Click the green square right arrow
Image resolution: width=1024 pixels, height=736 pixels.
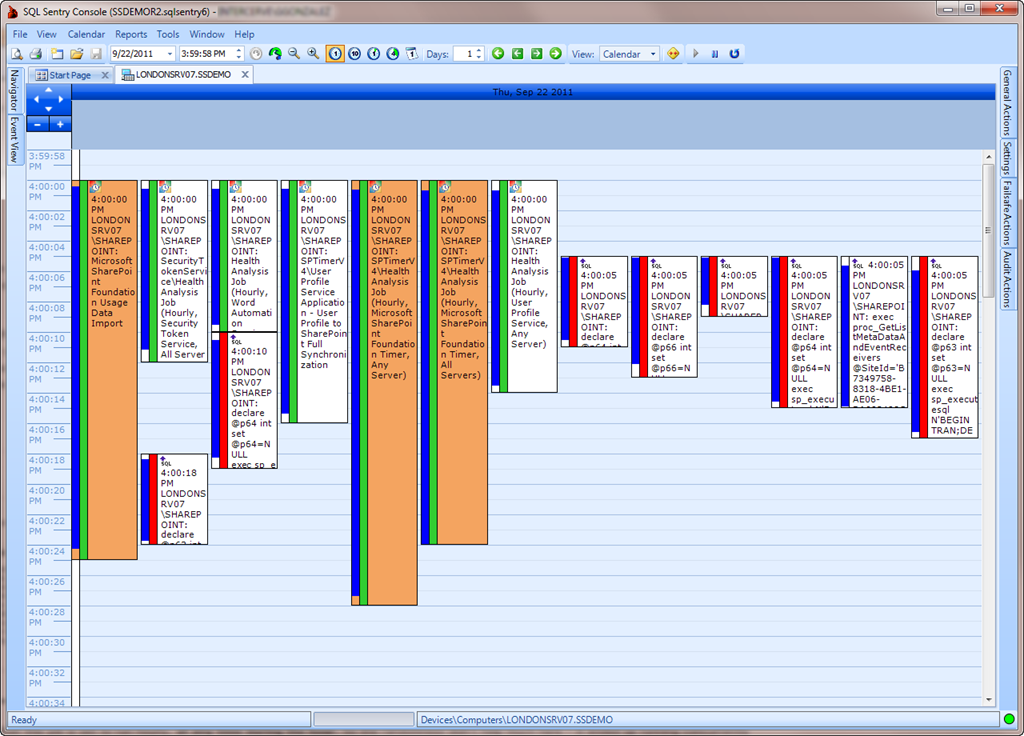(x=536, y=54)
